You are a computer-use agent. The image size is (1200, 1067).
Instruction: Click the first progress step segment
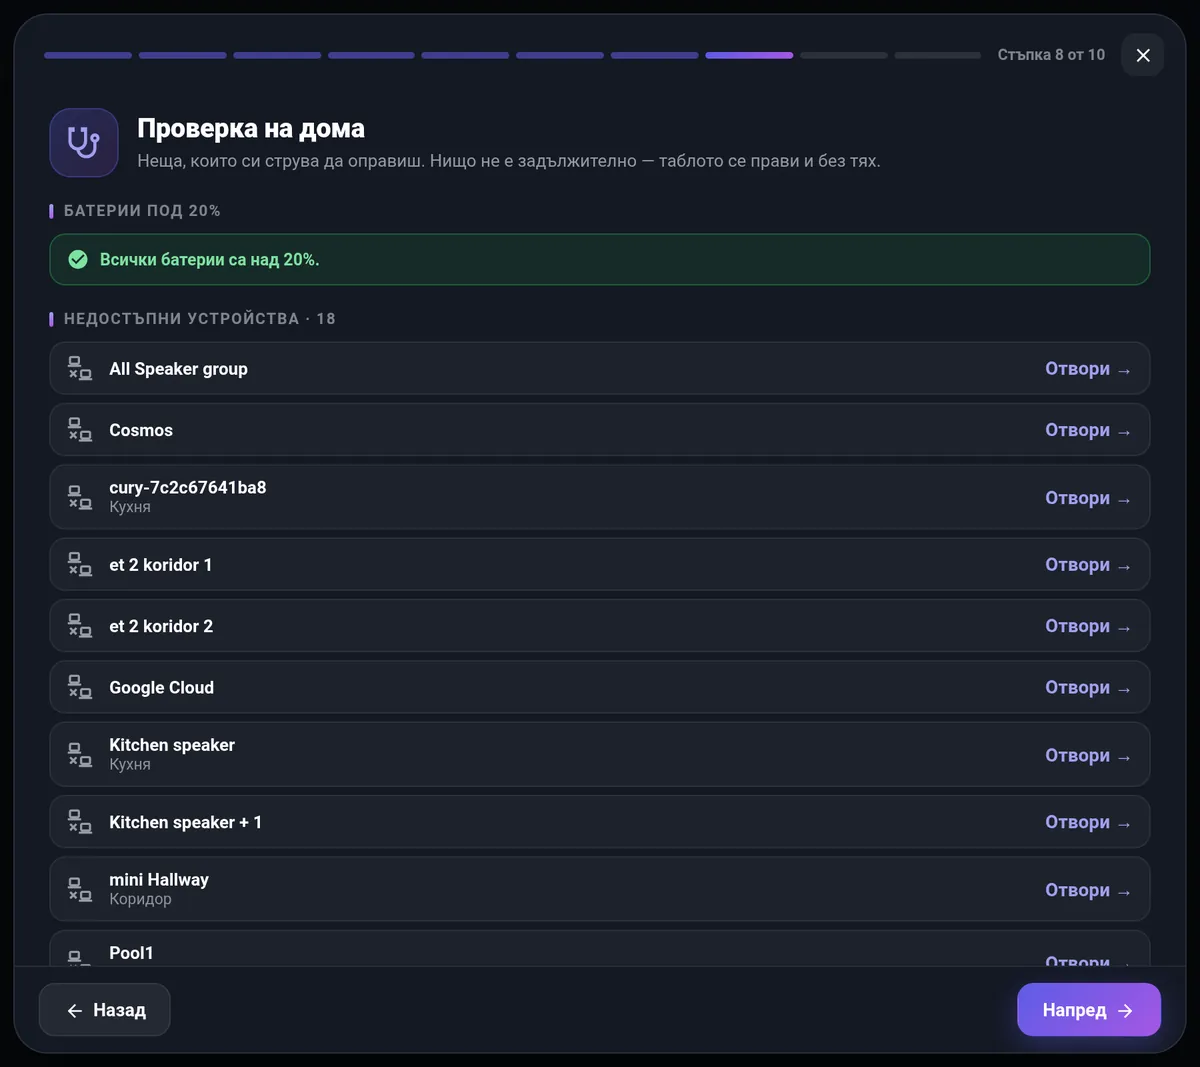coord(88,55)
